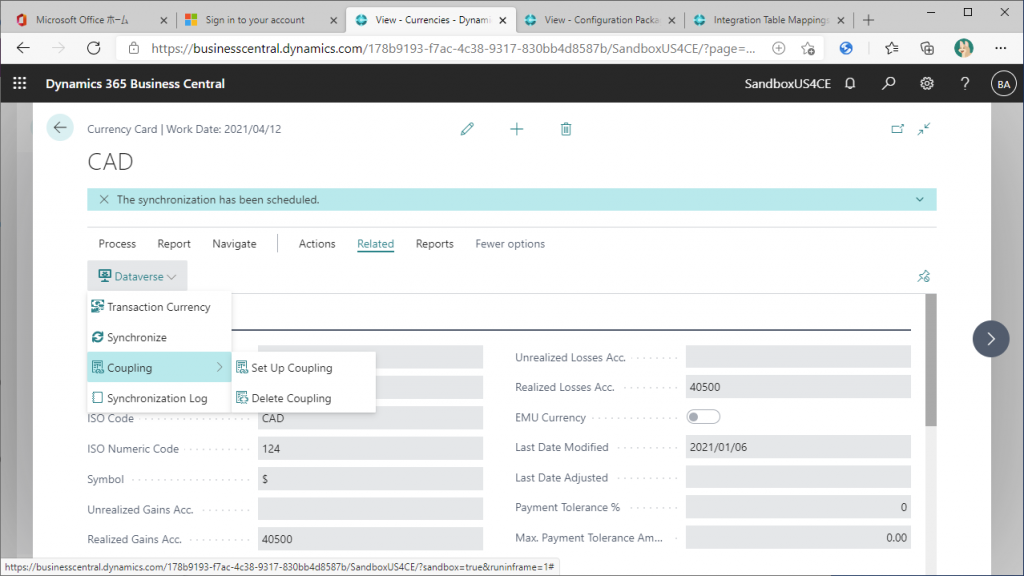Open the search magnifier in Business Central header

(x=888, y=84)
